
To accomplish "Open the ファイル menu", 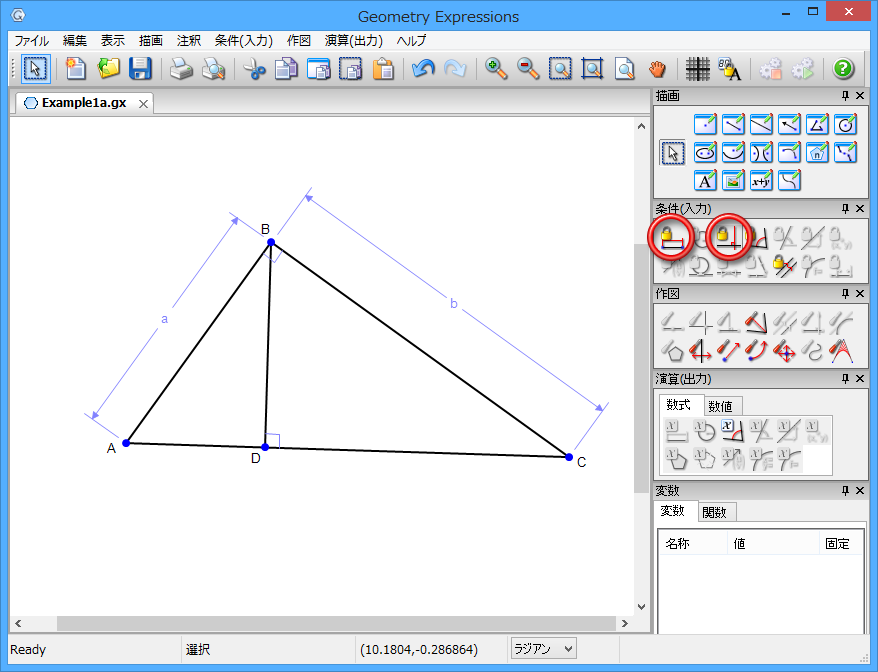I will point(31,41).
